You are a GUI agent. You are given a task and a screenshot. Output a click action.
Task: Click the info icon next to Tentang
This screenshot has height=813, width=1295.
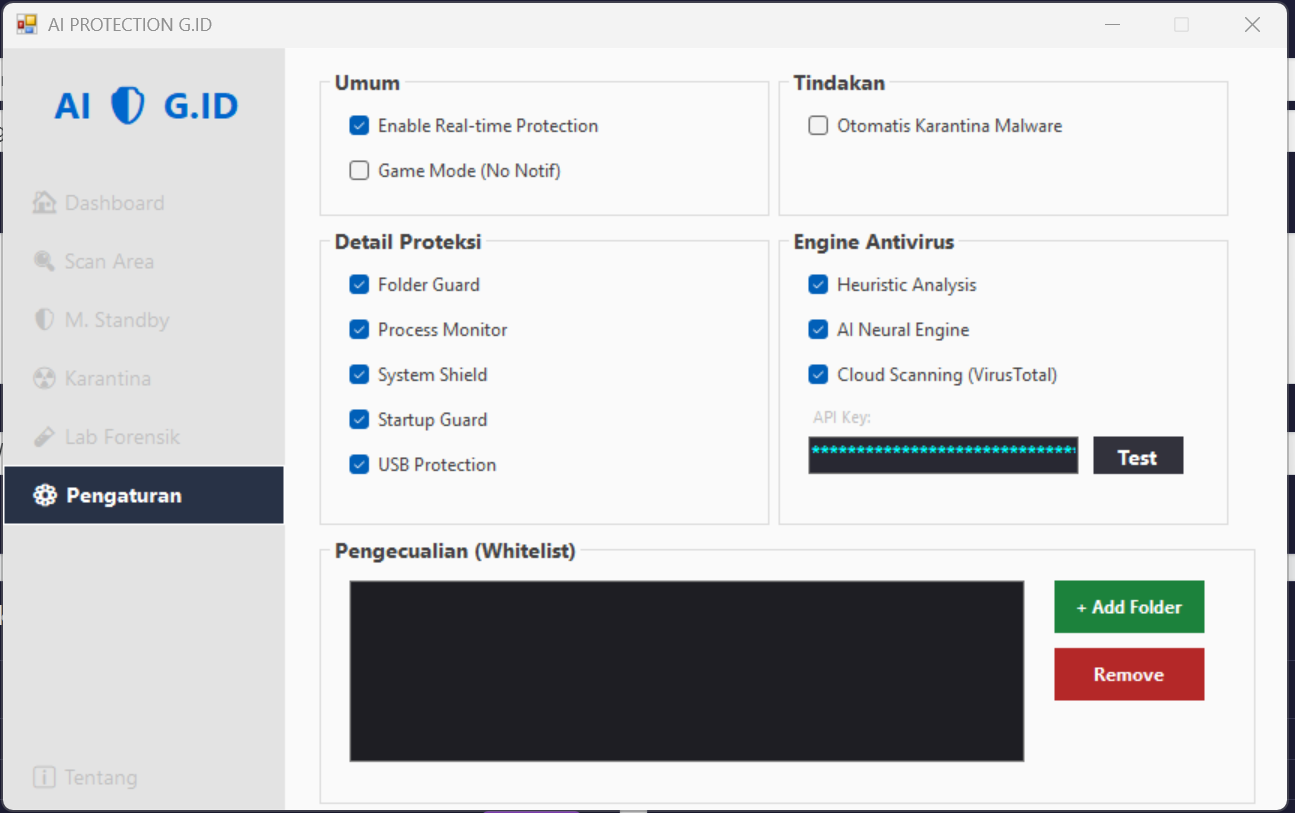[44, 777]
